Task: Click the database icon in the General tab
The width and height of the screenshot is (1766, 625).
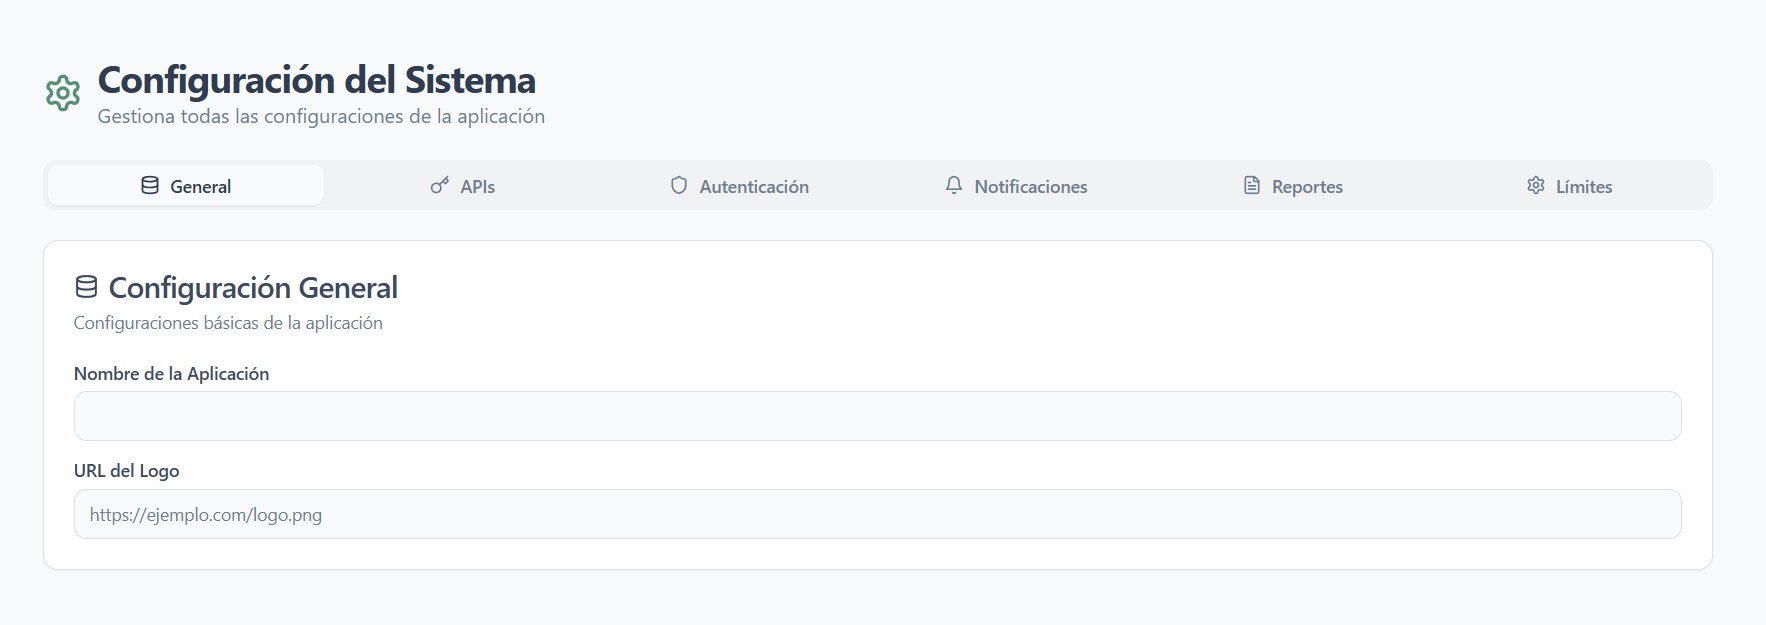Action: 150,185
